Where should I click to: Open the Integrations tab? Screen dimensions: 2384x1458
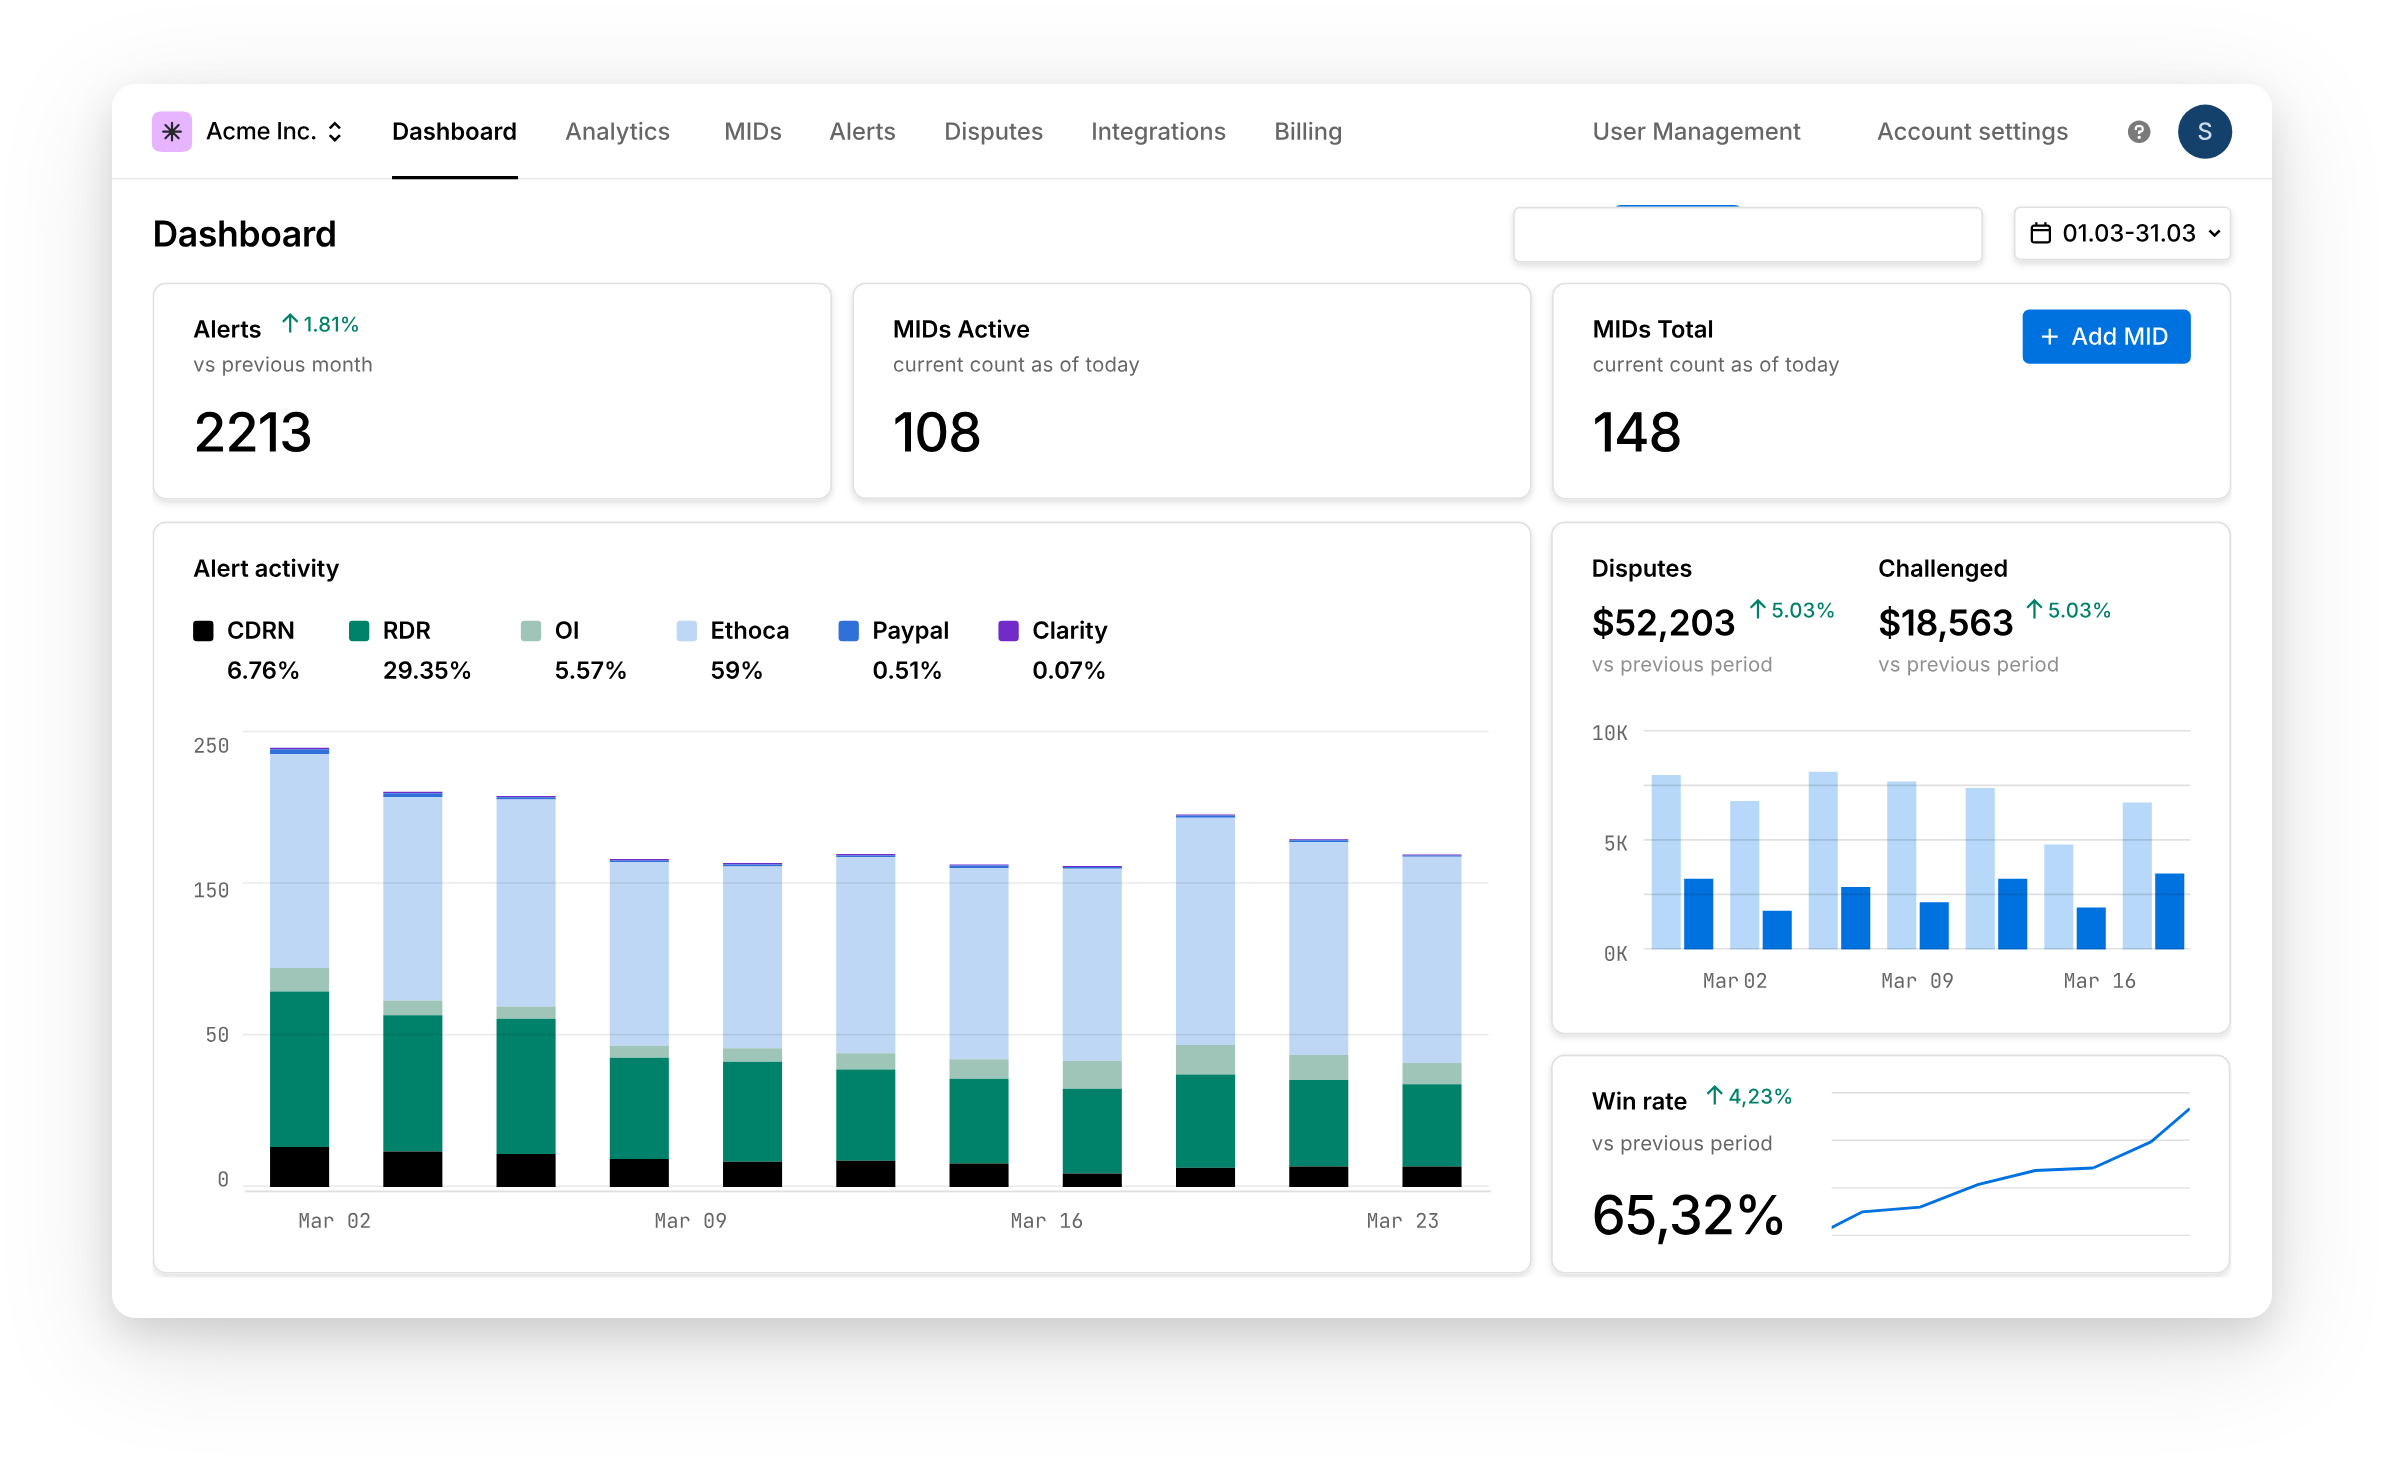tap(1158, 132)
